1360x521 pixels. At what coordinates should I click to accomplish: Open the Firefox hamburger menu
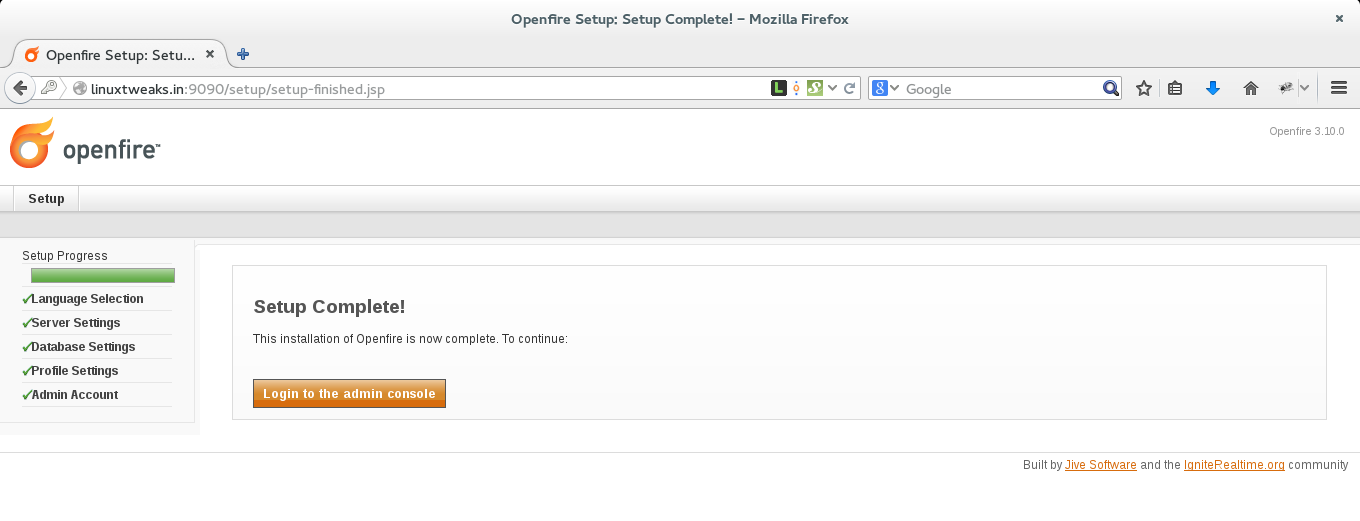[1339, 88]
